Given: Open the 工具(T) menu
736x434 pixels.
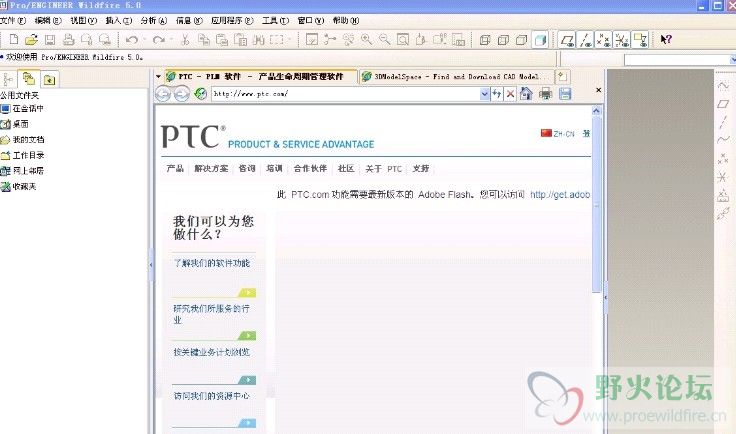Looking at the screenshot, I should [x=275, y=21].
